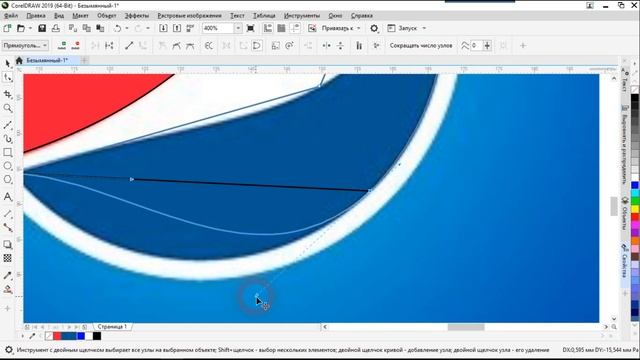Select the Rectangle tool
This screenshot has height=360, width=640.
coord(7,152)
